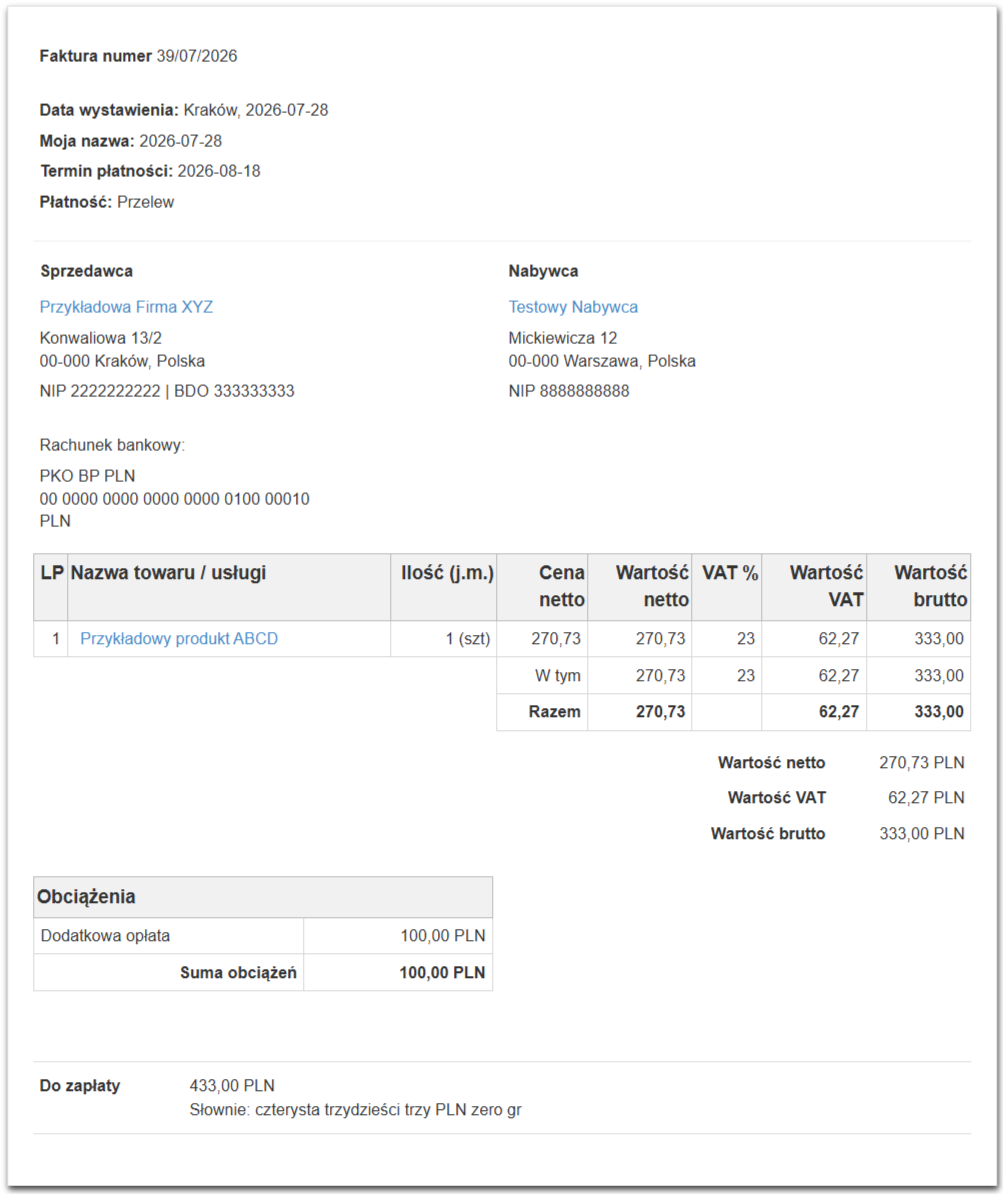Click the Wartość brutto column header
This screenshot has height=1194, width=1003.
[918, 586]
